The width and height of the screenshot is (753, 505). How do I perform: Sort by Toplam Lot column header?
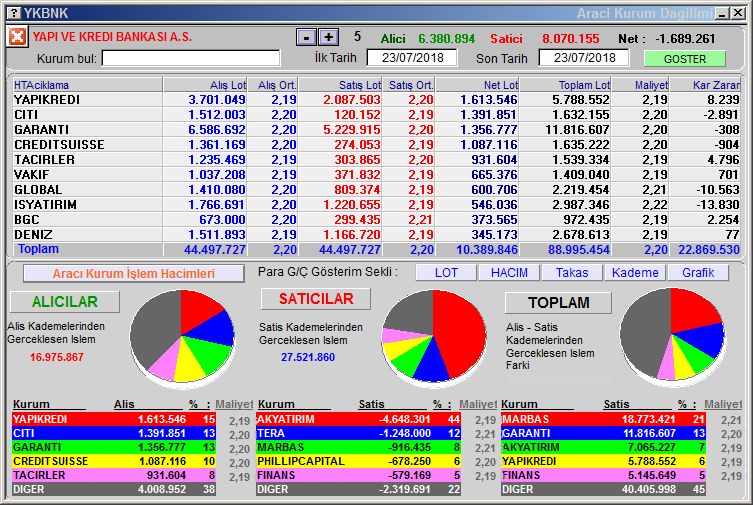566,85
